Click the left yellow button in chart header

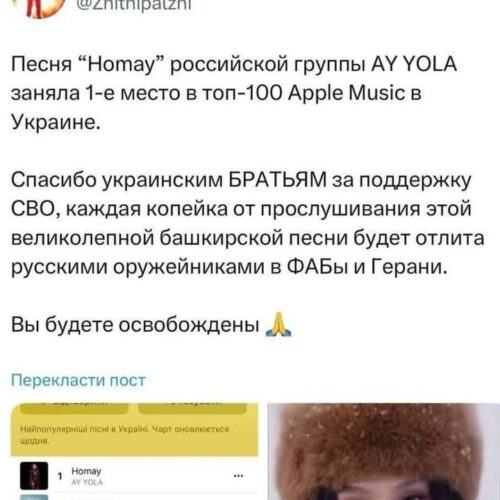74,408
